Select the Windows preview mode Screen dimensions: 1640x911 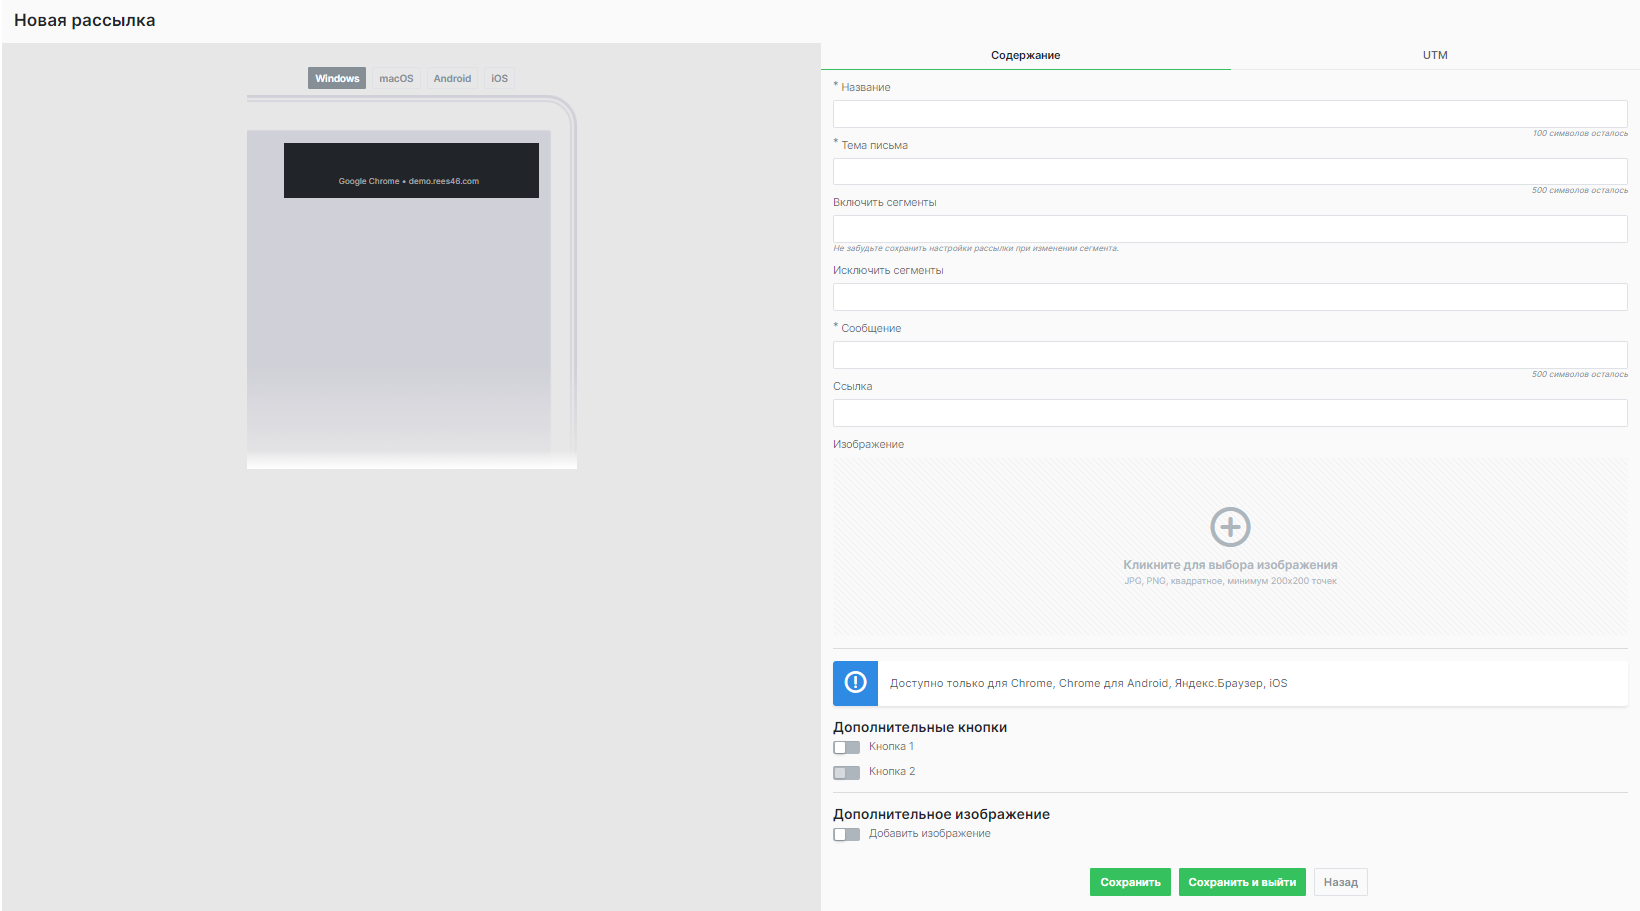(336, 77)
